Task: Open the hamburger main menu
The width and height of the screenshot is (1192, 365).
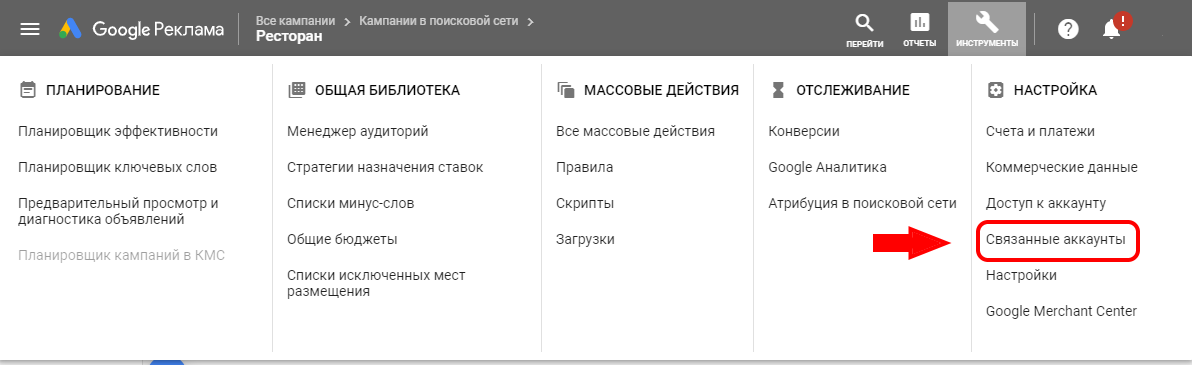Action: tap(30, 30)
